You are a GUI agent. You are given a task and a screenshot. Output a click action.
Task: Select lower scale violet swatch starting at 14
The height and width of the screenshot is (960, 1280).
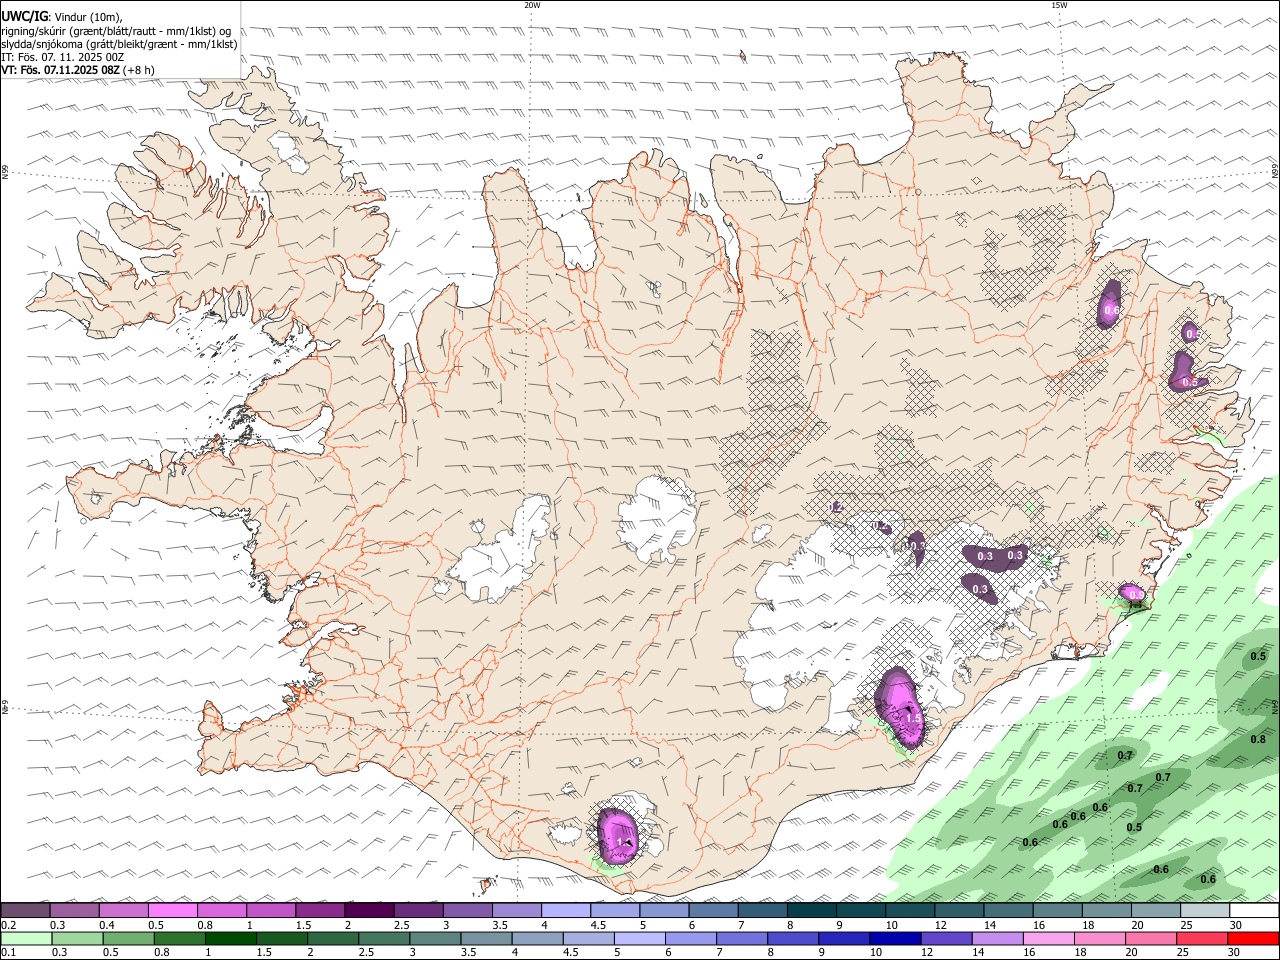(x=996, y=939)
